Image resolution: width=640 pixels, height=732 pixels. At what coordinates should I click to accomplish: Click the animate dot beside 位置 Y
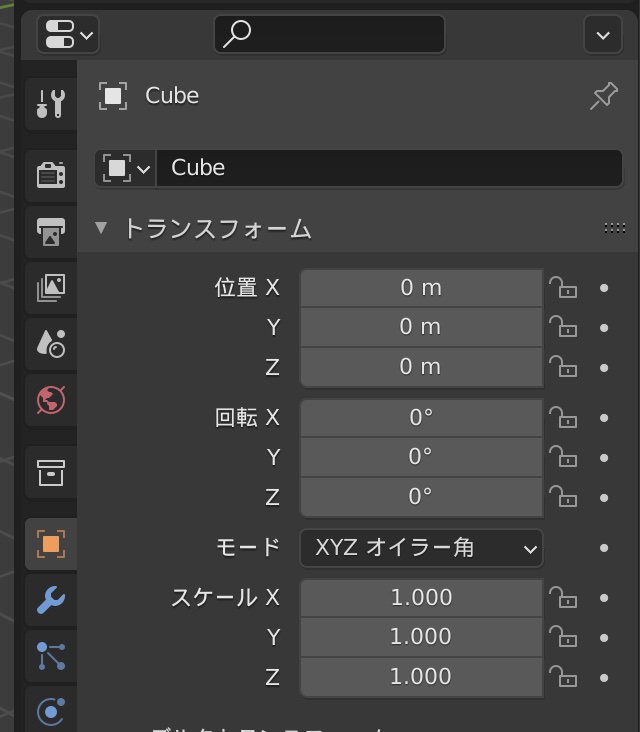tap(604, 328)
